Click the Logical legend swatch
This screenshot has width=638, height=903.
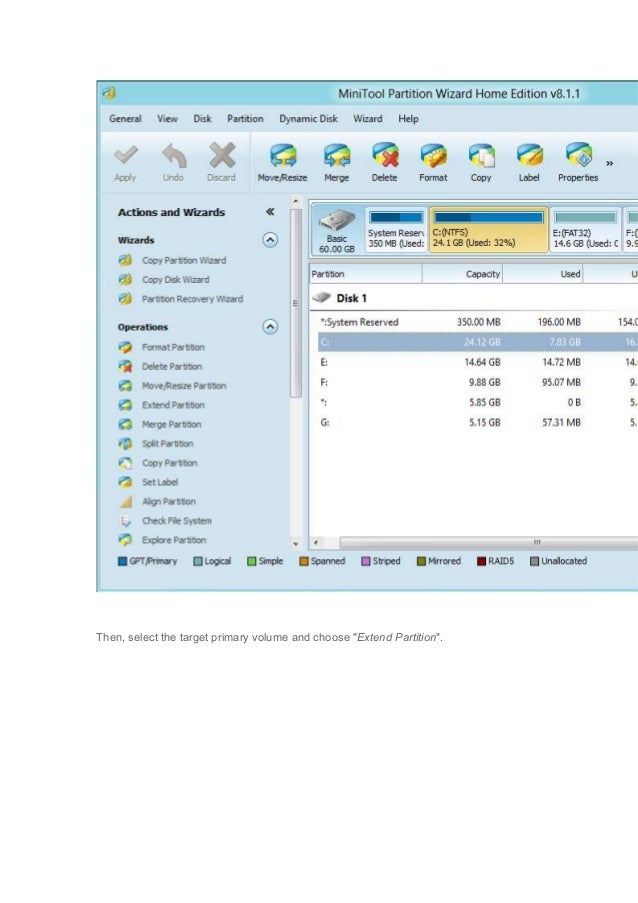(198, 561)
